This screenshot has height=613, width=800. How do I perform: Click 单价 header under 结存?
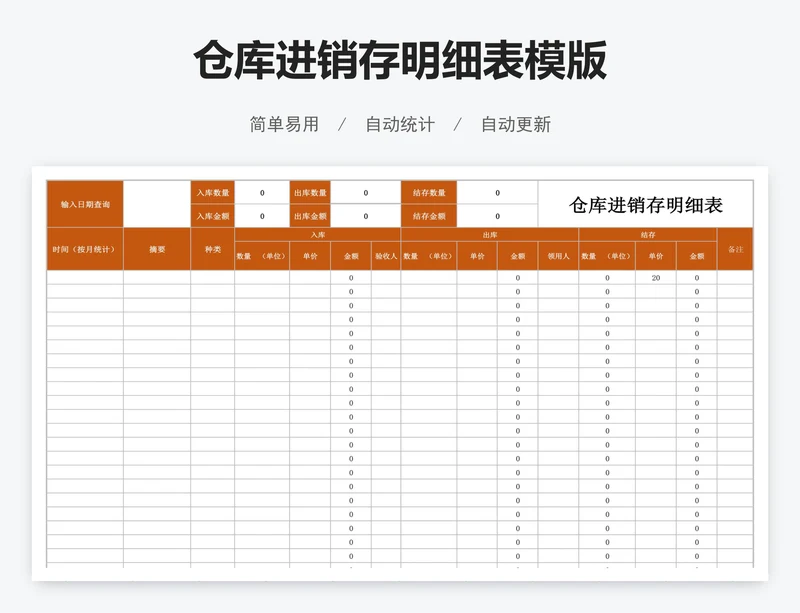656,256
